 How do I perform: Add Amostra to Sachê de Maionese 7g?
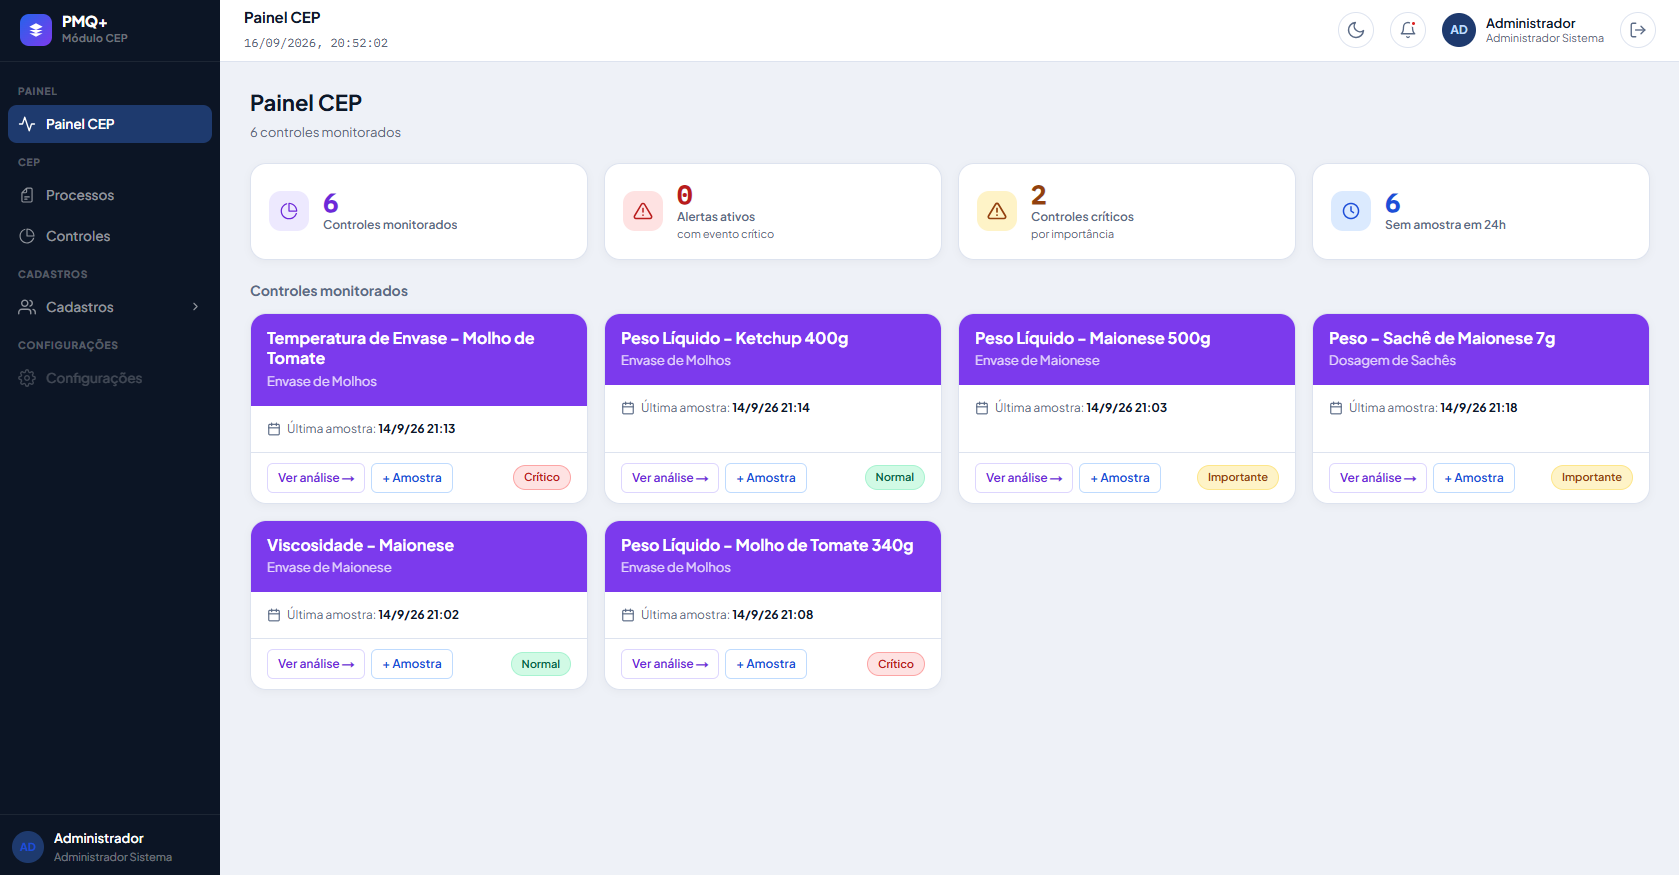[x=1474, y=478]
